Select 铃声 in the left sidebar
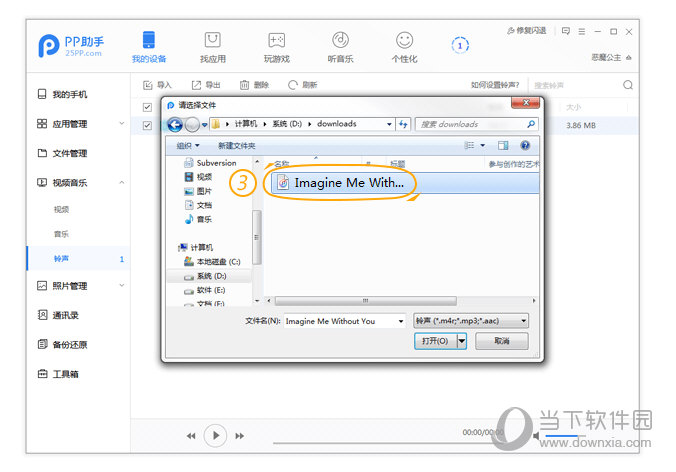 62,259
